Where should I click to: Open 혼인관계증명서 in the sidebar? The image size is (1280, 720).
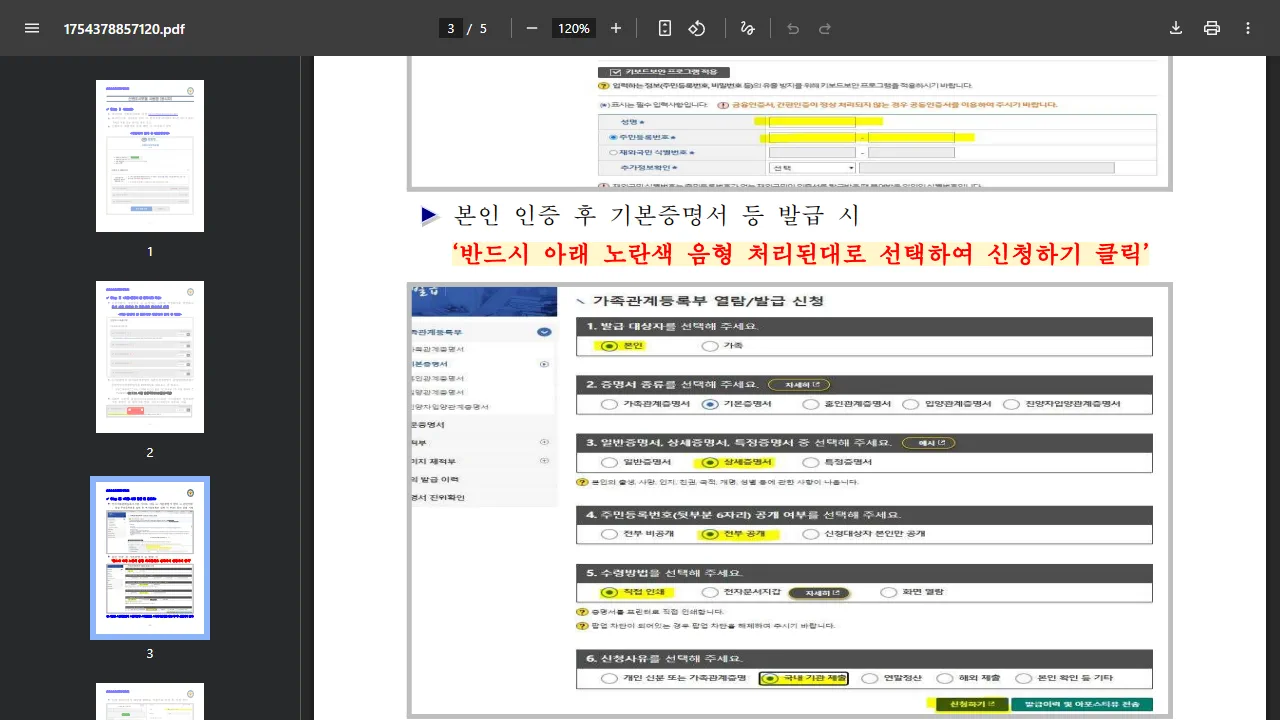click(x=438, y=379)
